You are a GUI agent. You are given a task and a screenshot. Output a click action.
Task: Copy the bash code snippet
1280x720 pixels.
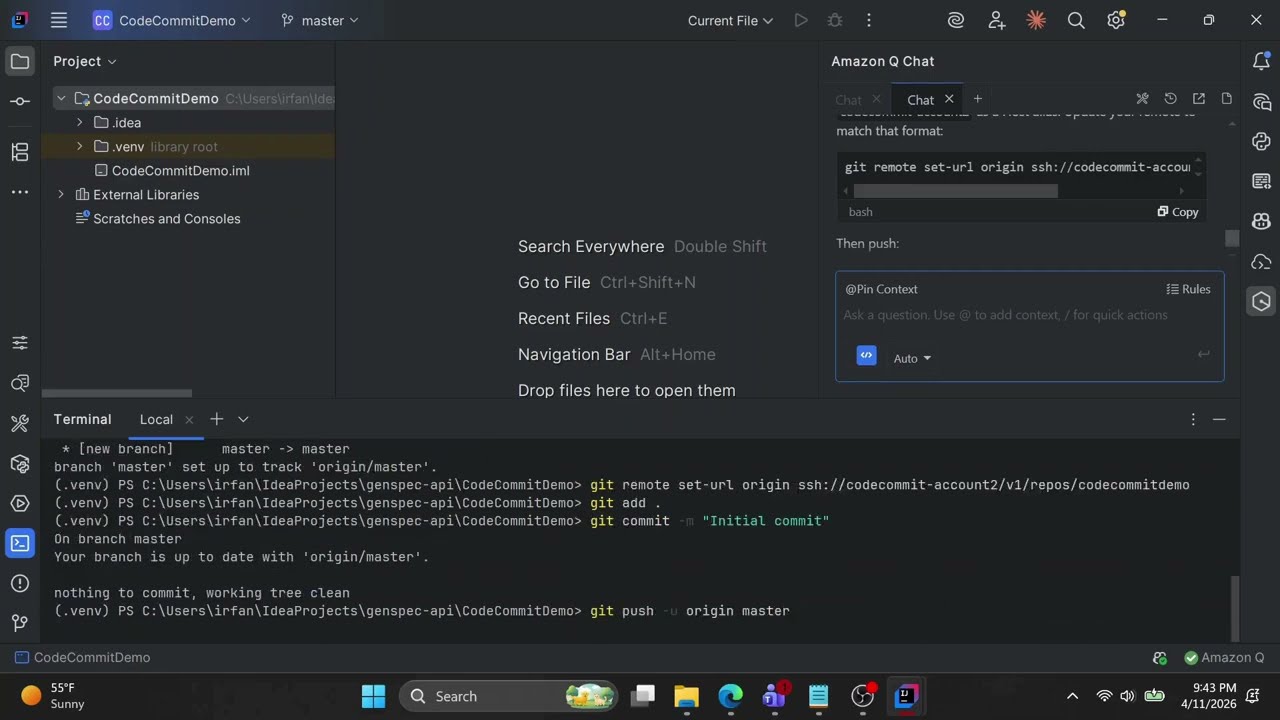(x=1178, y=212)
